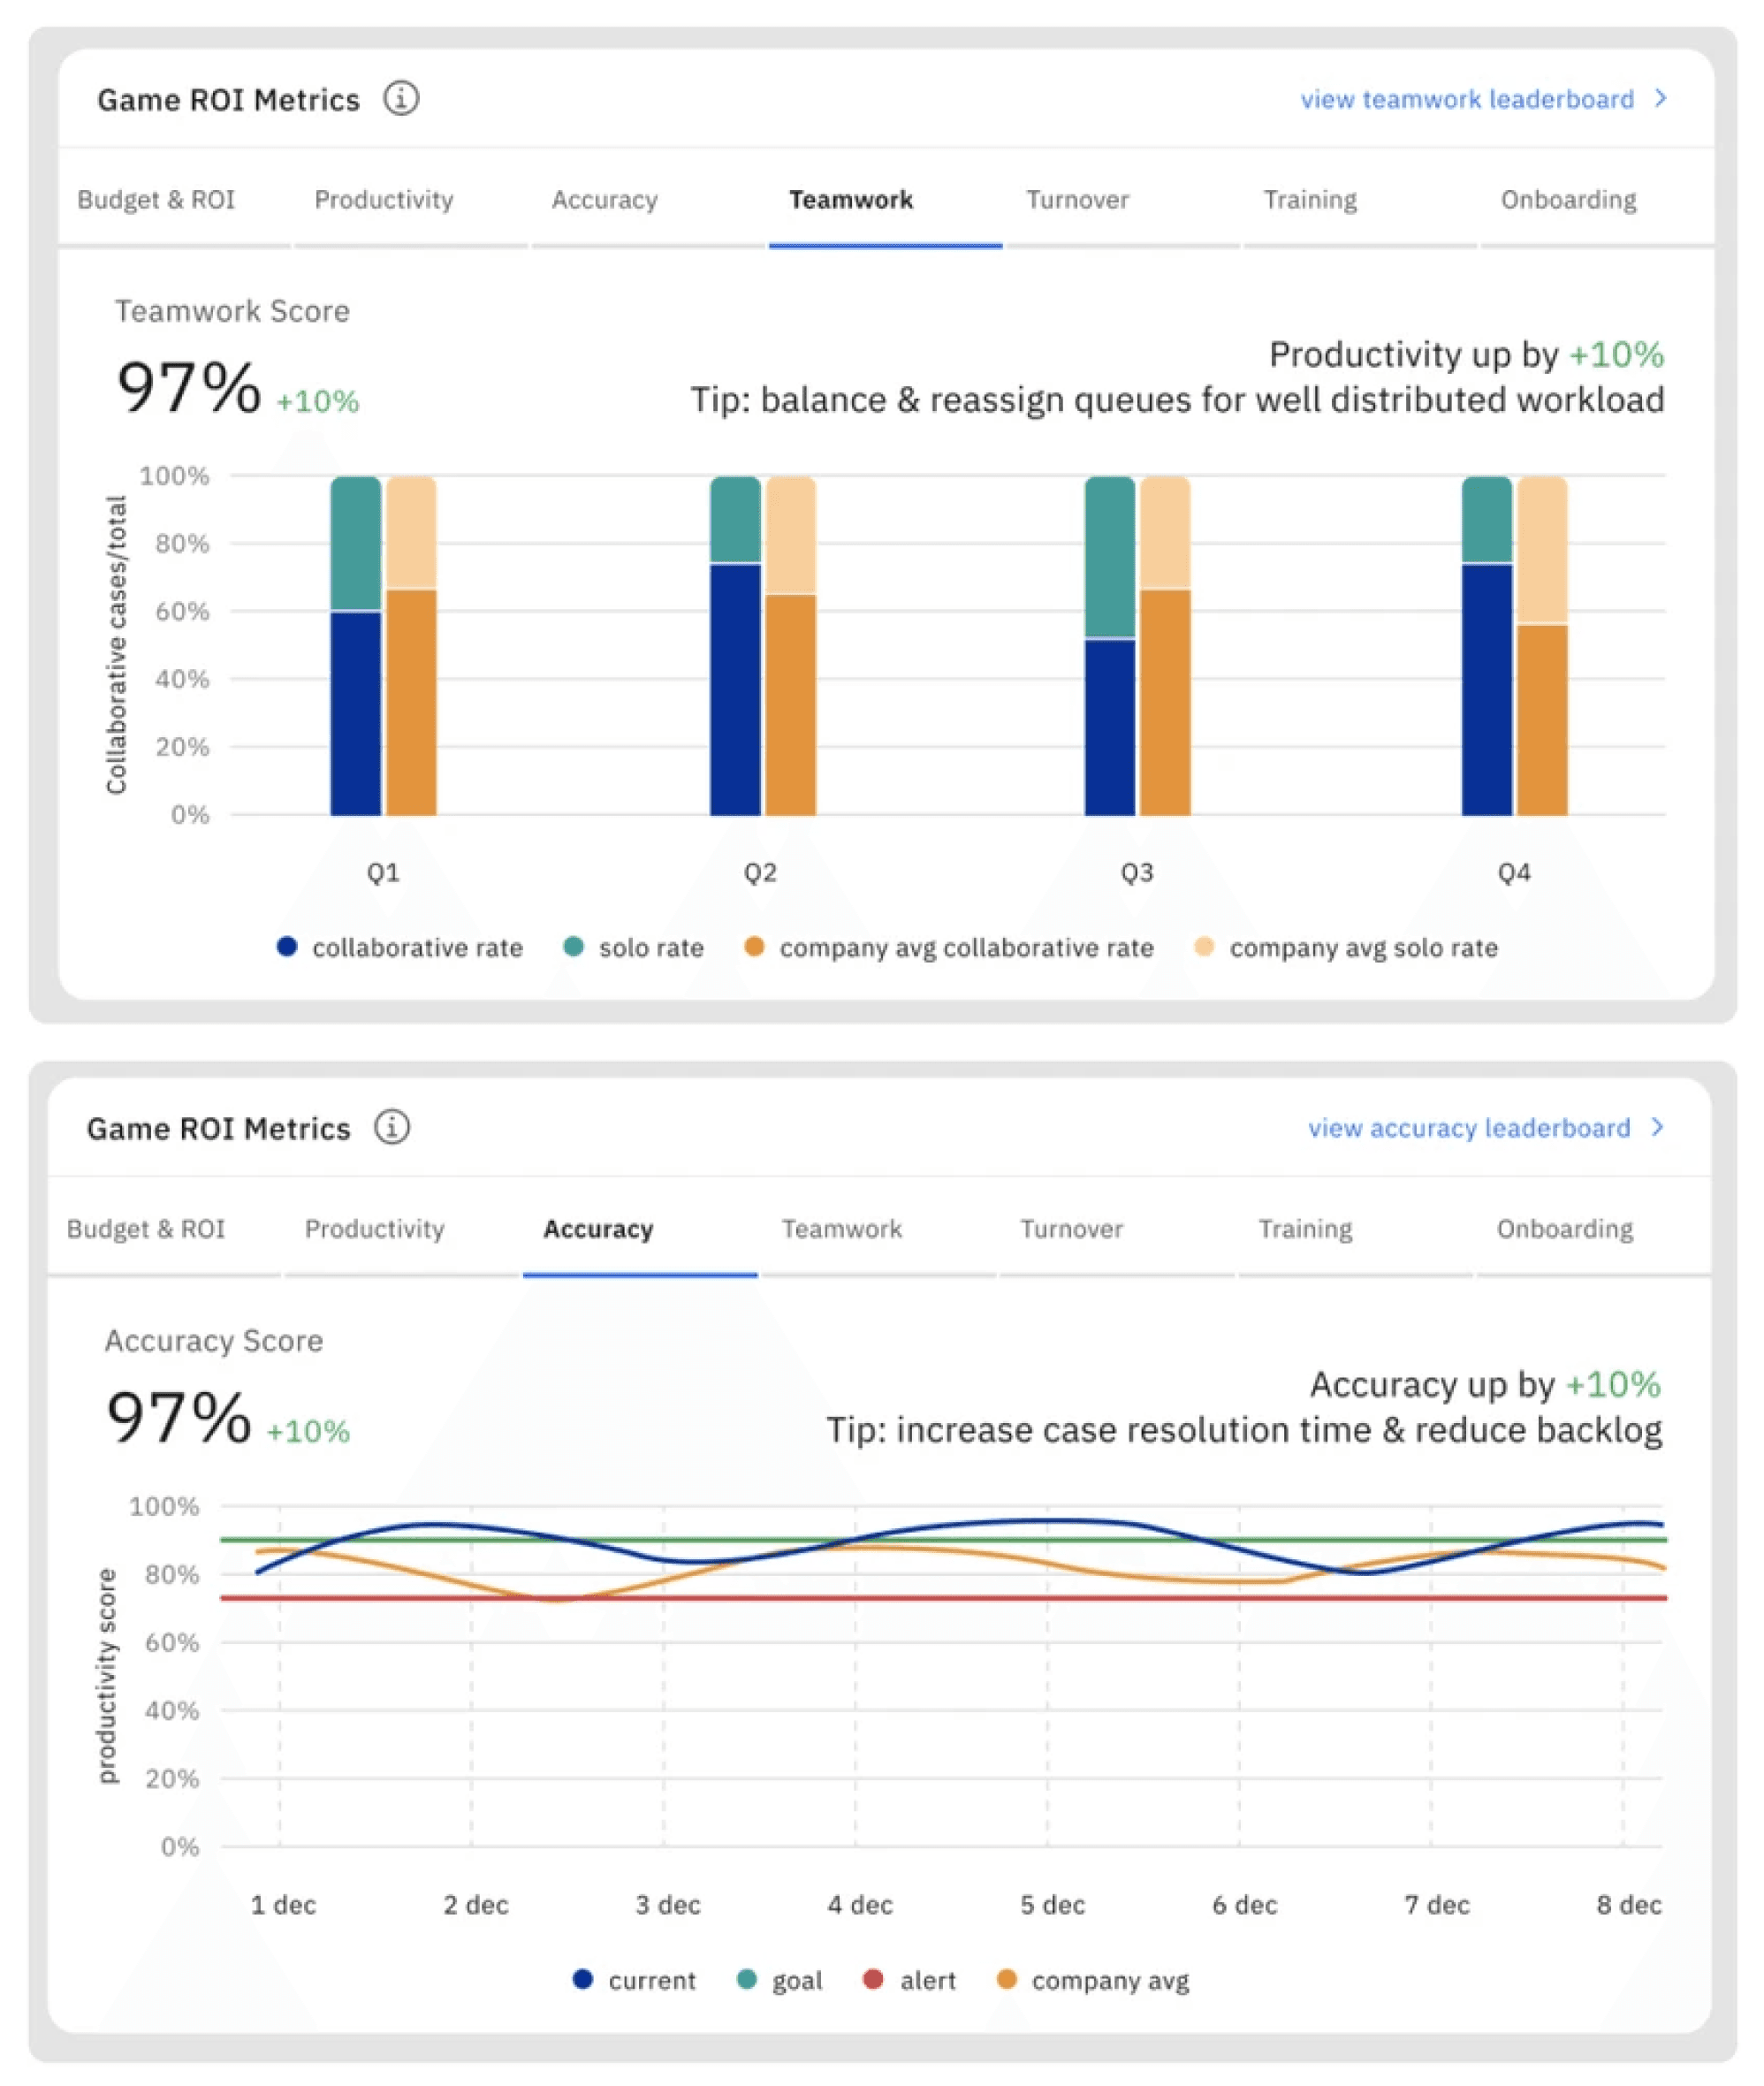This screenshot has height=2086, width=1764.
Task: Click the Q4 axis label
Action: point(1514,873)
